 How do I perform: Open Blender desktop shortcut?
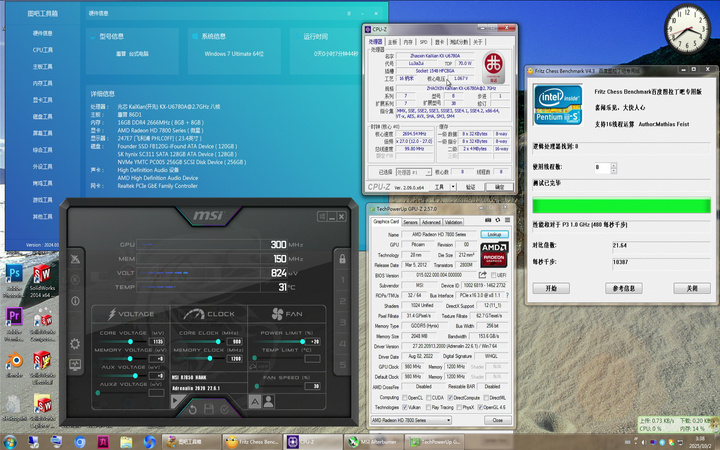pos(14,360)
